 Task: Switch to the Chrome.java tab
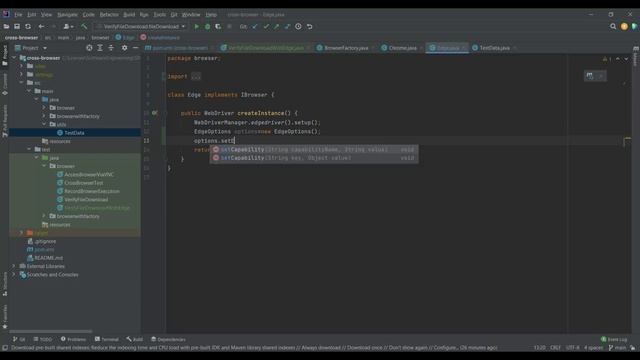pos(402,48)
